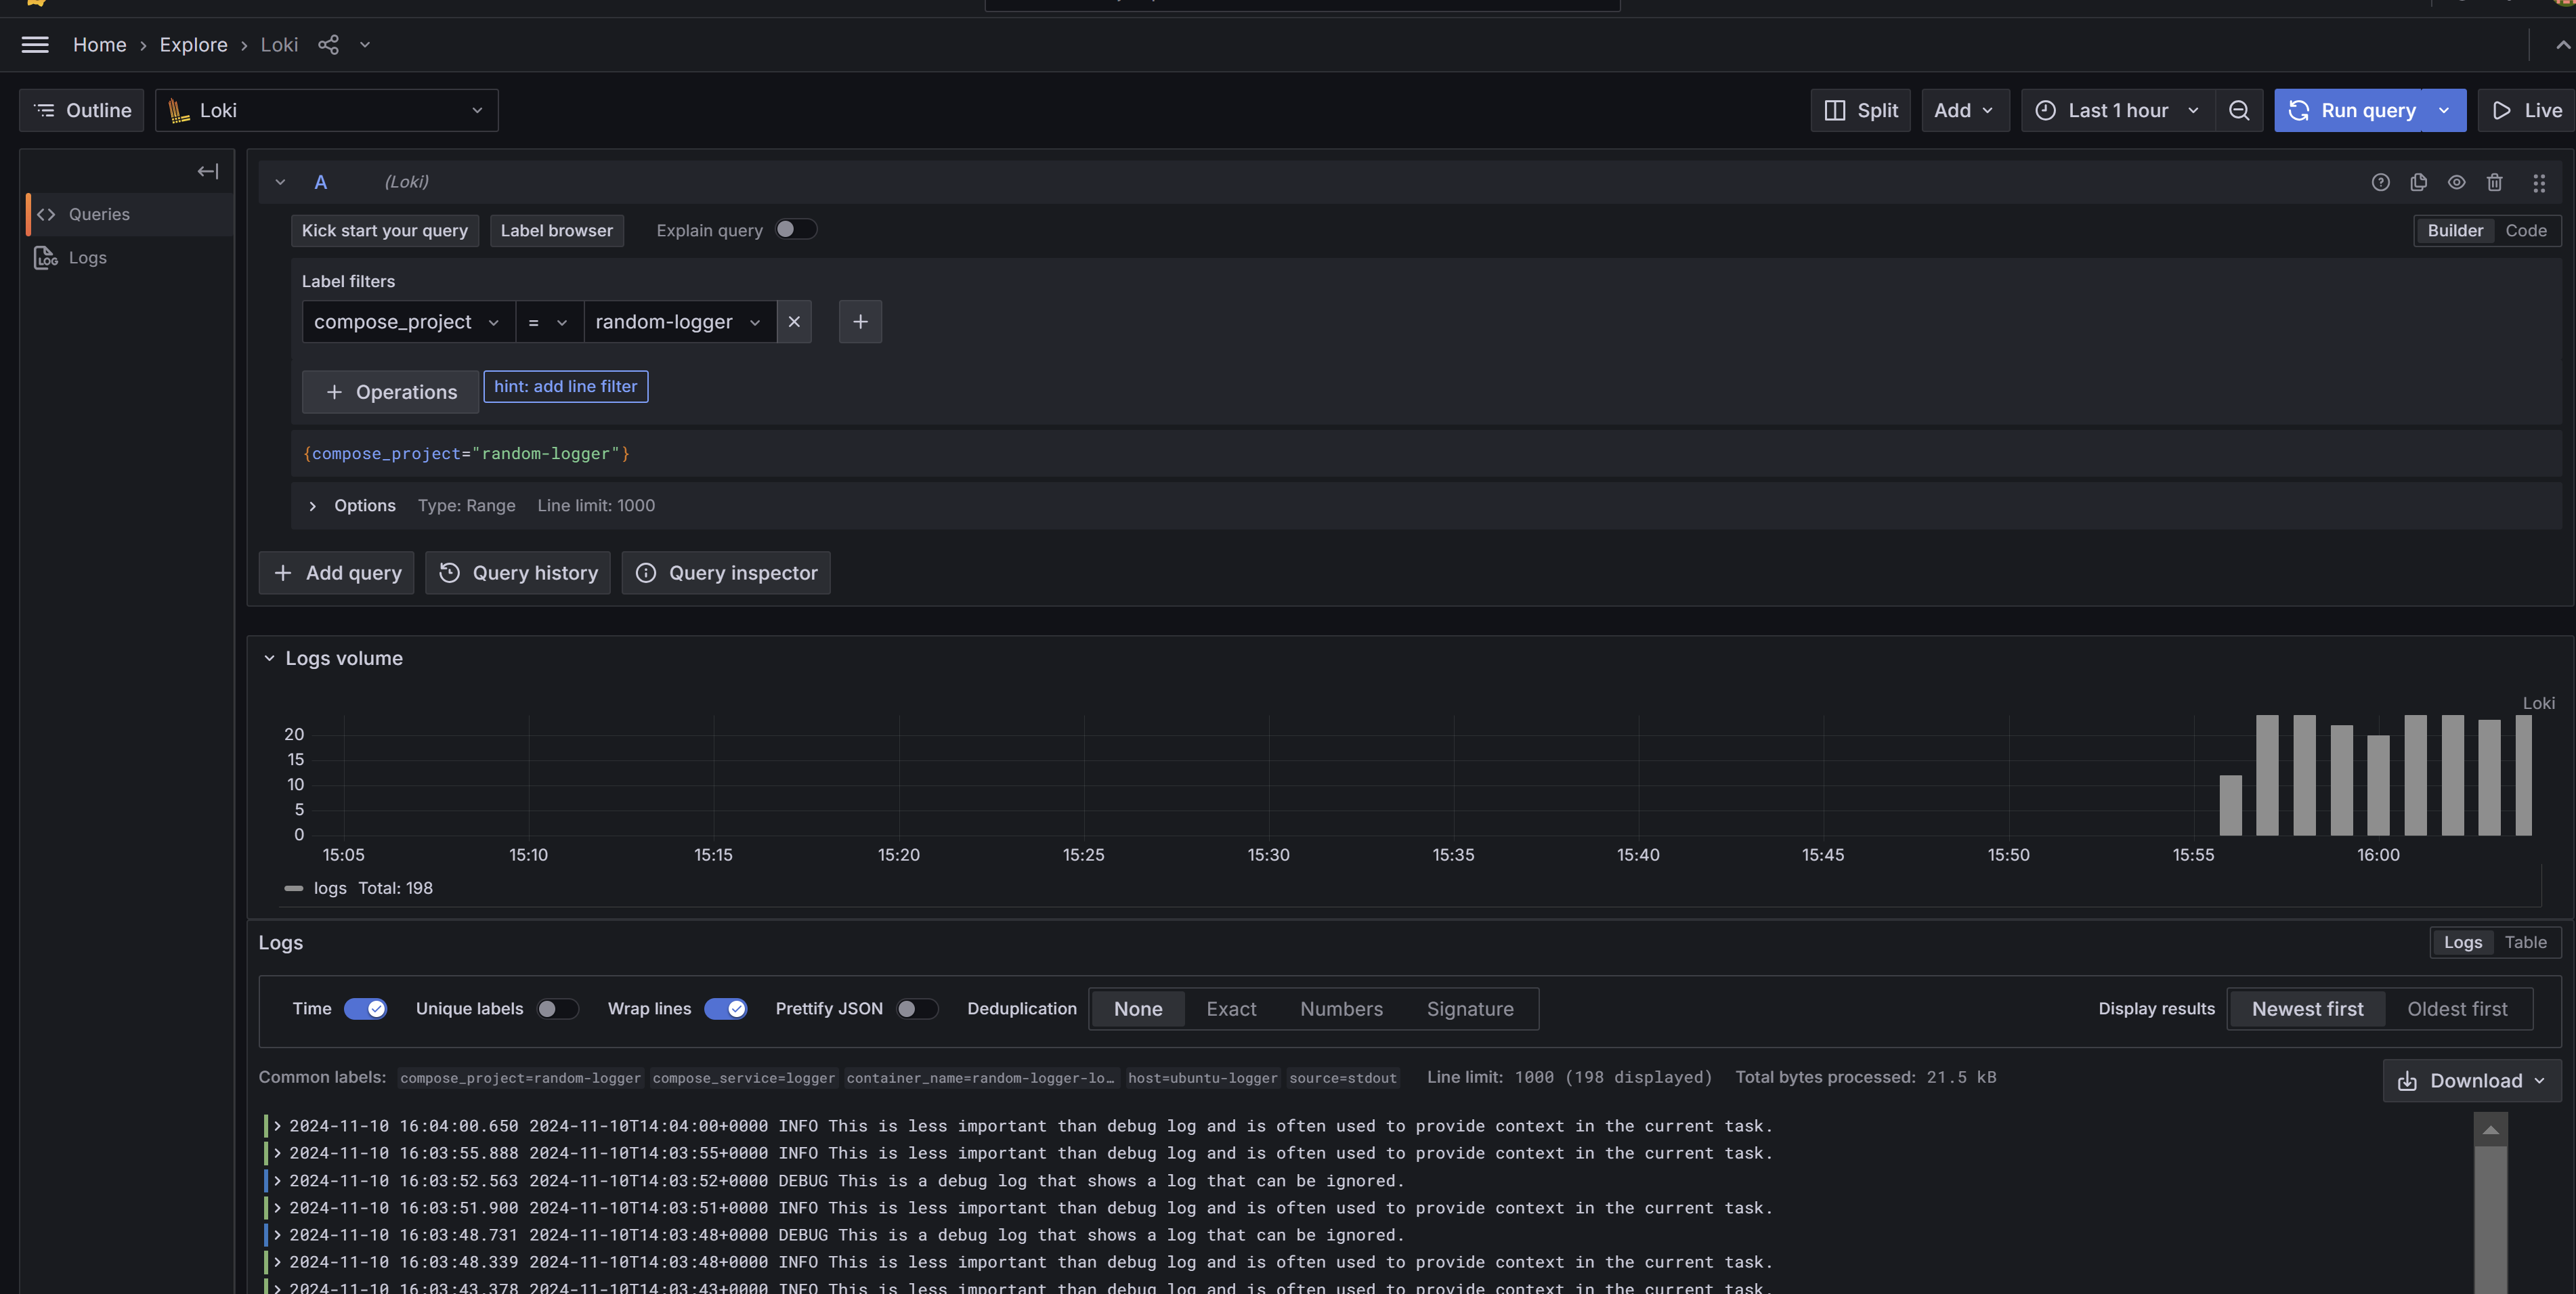Open Query history
Viewport: 2576px width, 1294px height.
pyautogui.click(x=517, y=573)
